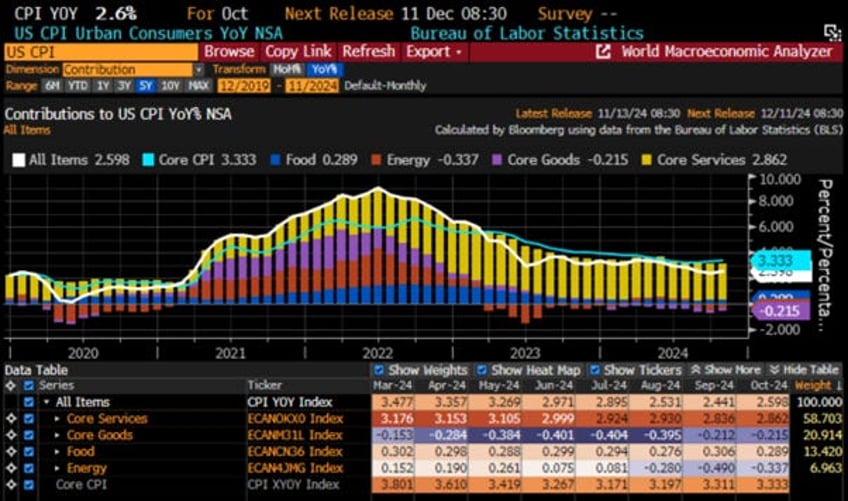Toggle Show Heat Map checkbox
Screen dimensions: 848x501
pyautogui.click(x=481, y=370)
